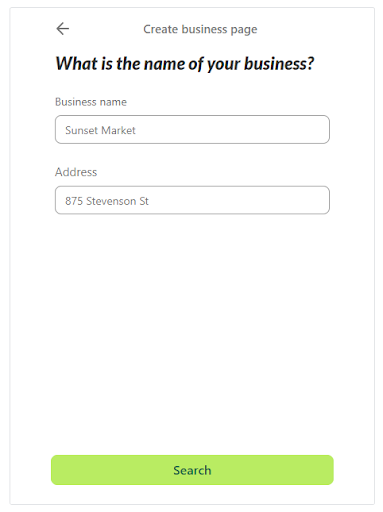Image resolution: width=383 pixels, height=512 pixels.
Task: Click the green Search button
Action: click(192, 470)
